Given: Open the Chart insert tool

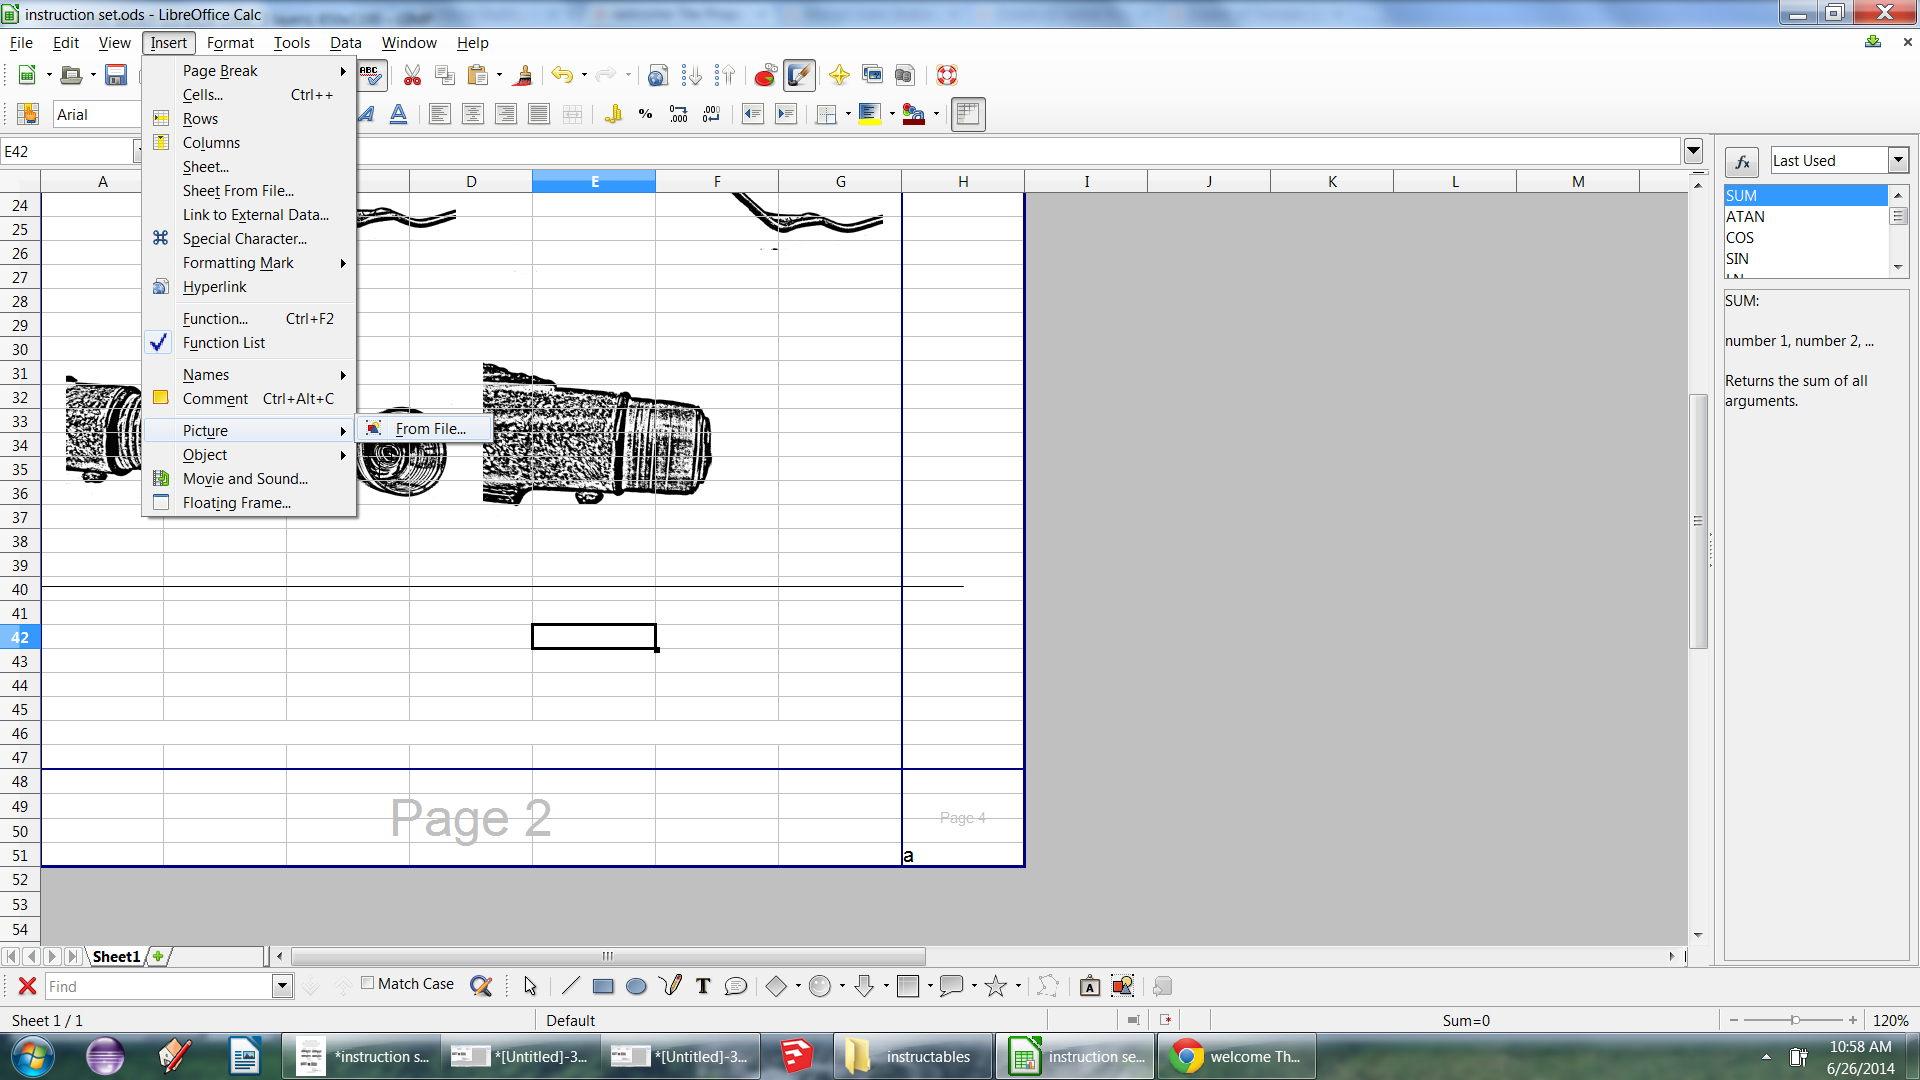Looking at the screenshot, I should [x=765, y=76].
